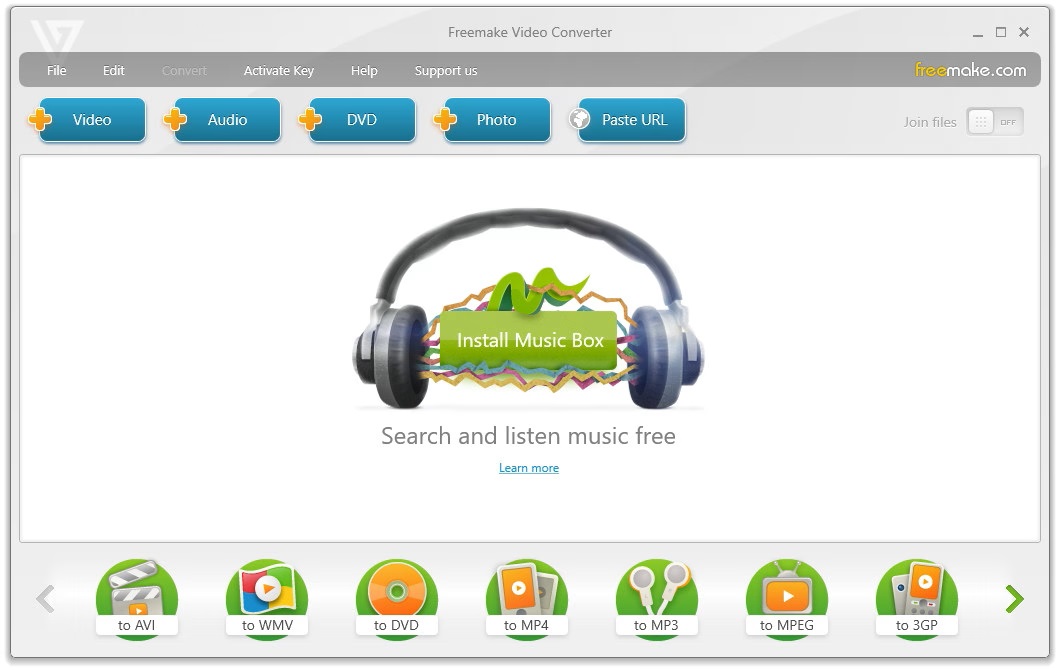Open the Edit menu
1060x670 pixels.
114,70
